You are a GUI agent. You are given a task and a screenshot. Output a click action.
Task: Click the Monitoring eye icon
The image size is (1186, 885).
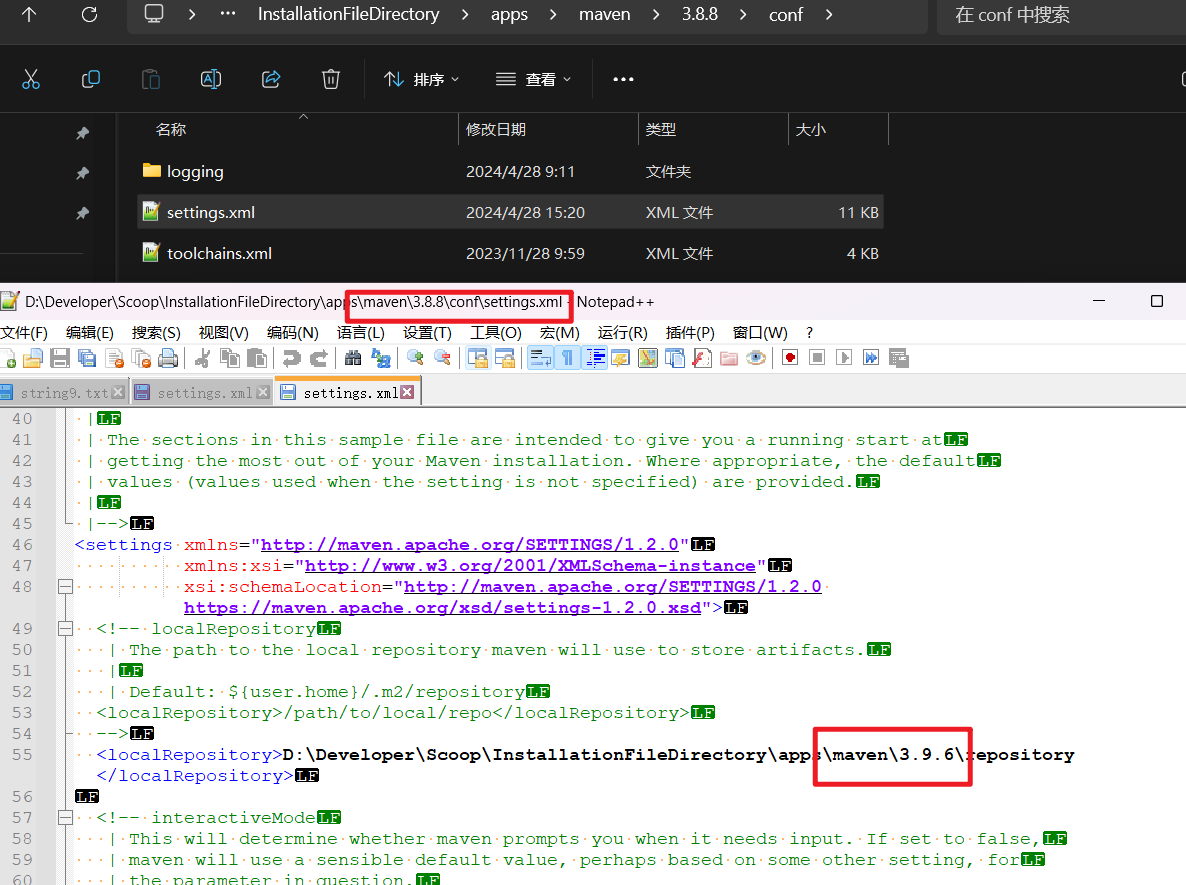[756, 359]
